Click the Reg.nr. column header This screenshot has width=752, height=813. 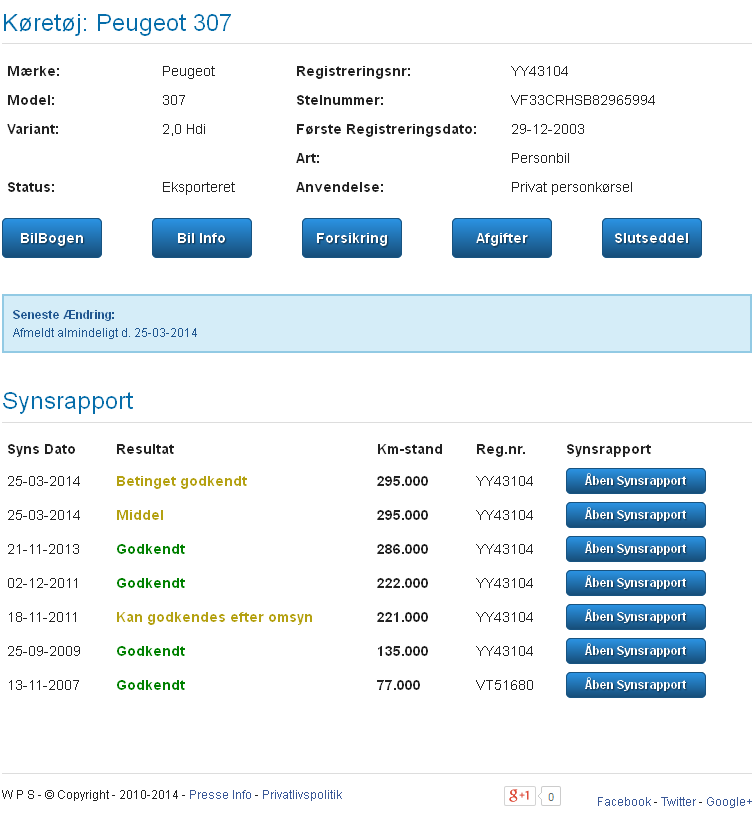[x=500, y=449]
